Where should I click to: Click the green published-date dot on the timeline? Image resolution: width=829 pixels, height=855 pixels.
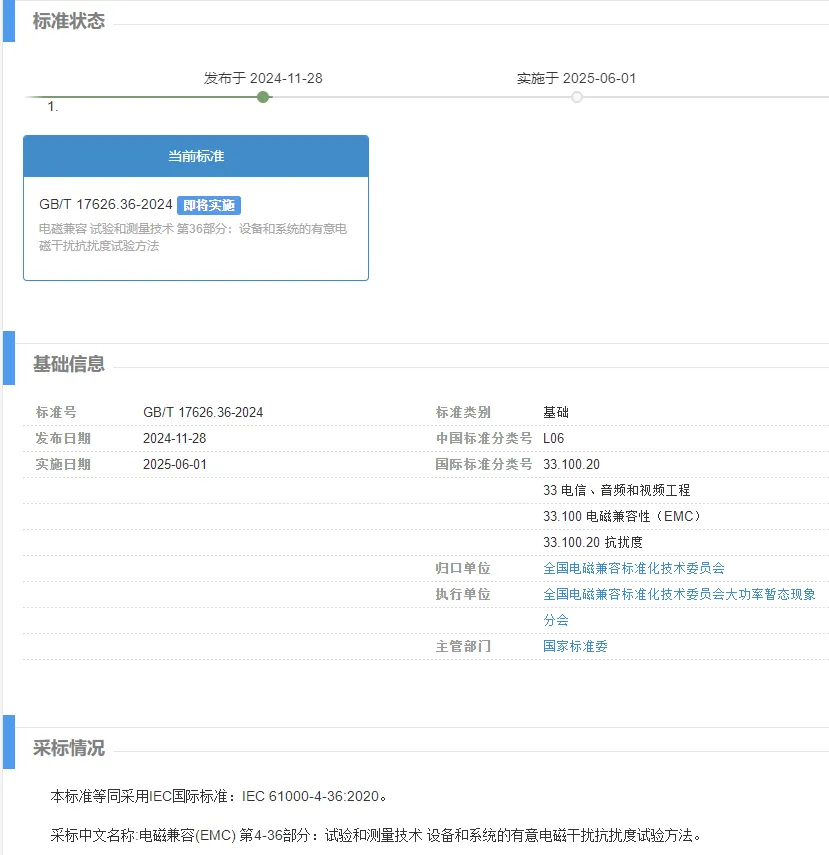(263, 97)
